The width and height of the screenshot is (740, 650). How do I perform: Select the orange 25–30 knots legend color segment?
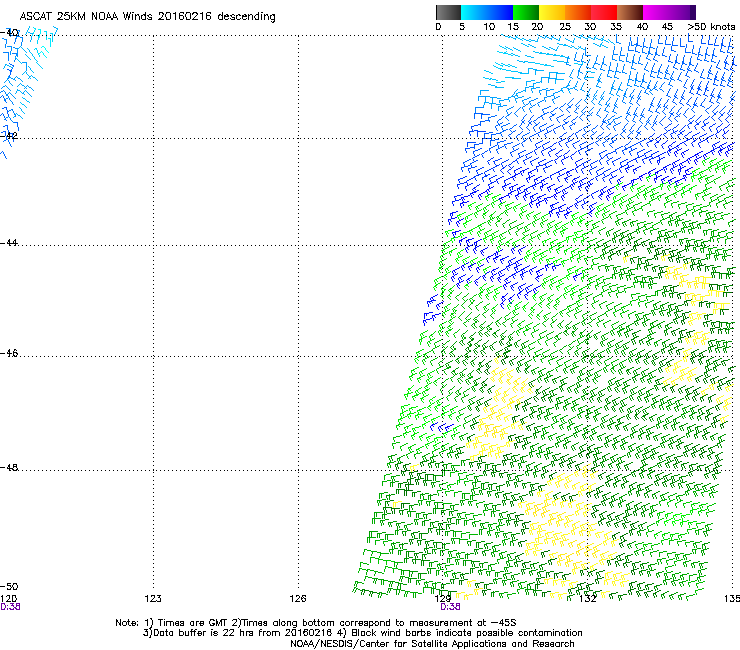tap(578, 12)
